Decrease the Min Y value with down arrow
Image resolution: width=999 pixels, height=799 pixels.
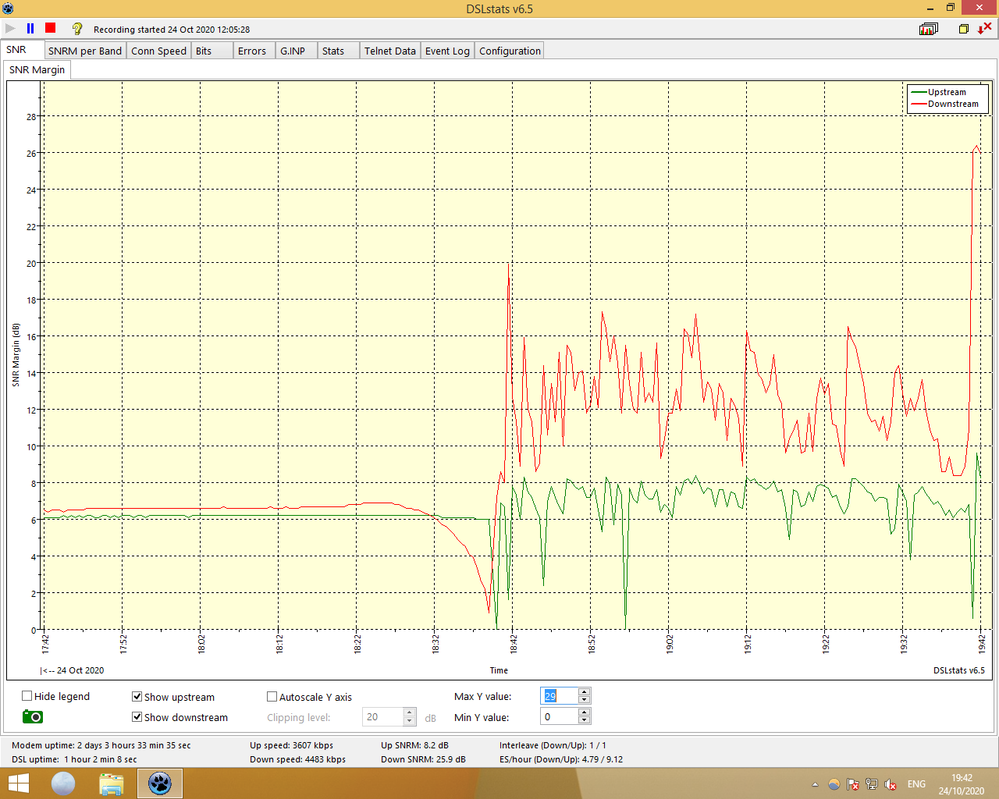[585, 721]
